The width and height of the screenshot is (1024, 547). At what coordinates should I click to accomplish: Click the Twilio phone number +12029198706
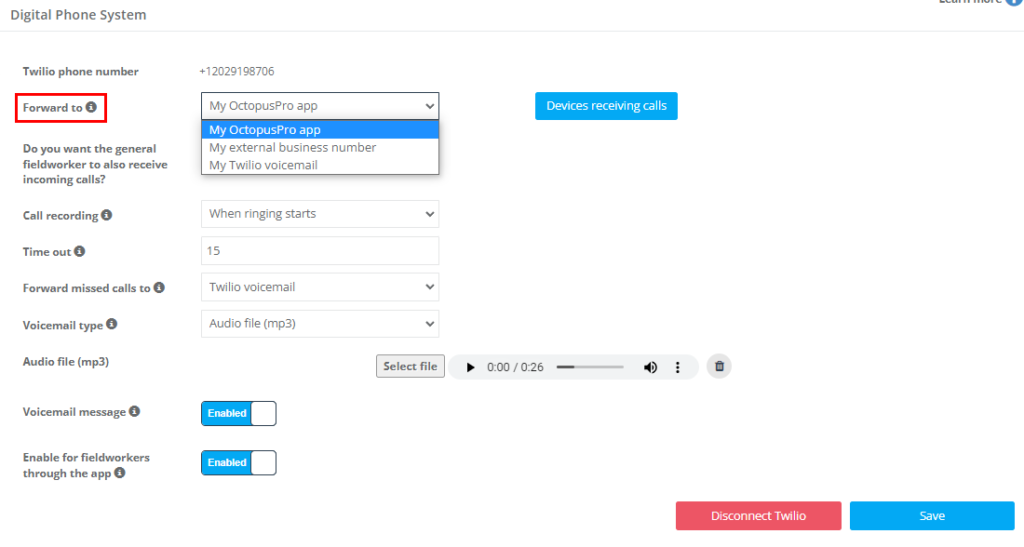click(237, 71)
